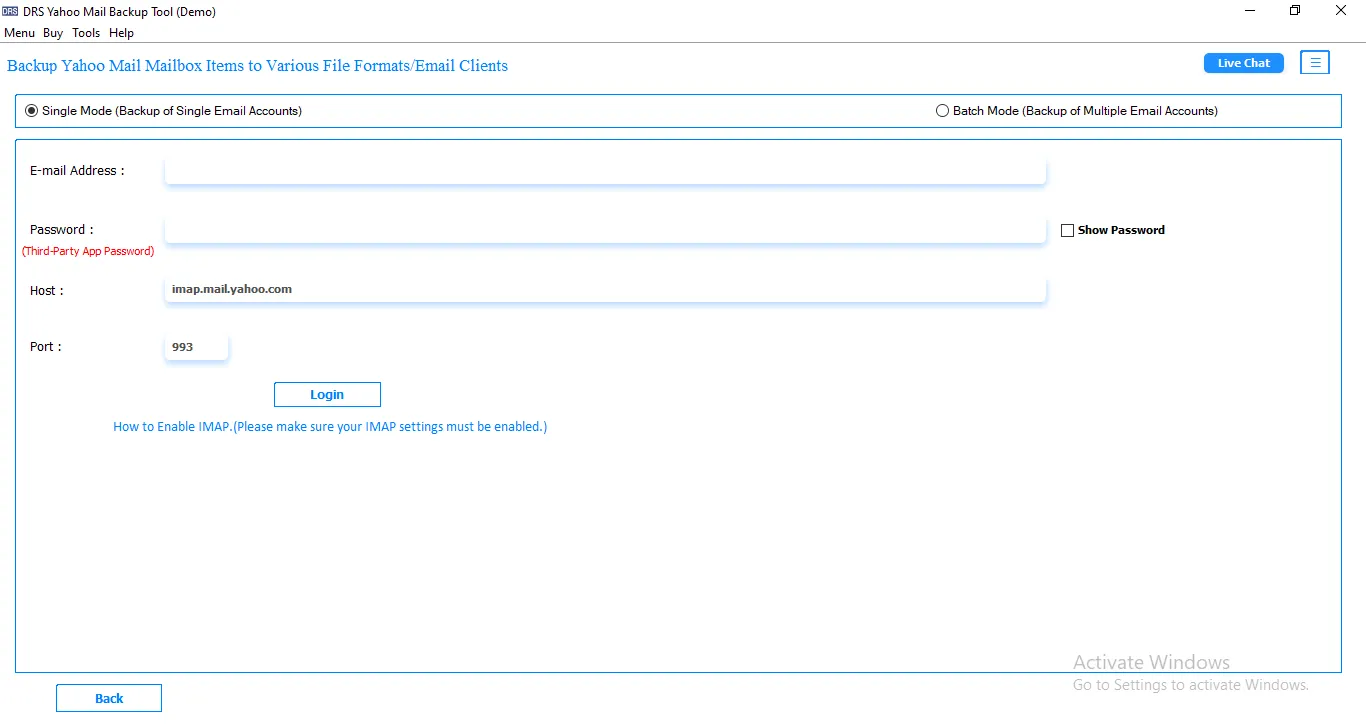Go Back to previous screen
Screen dimensions: 1366x728
pos(109,698)
